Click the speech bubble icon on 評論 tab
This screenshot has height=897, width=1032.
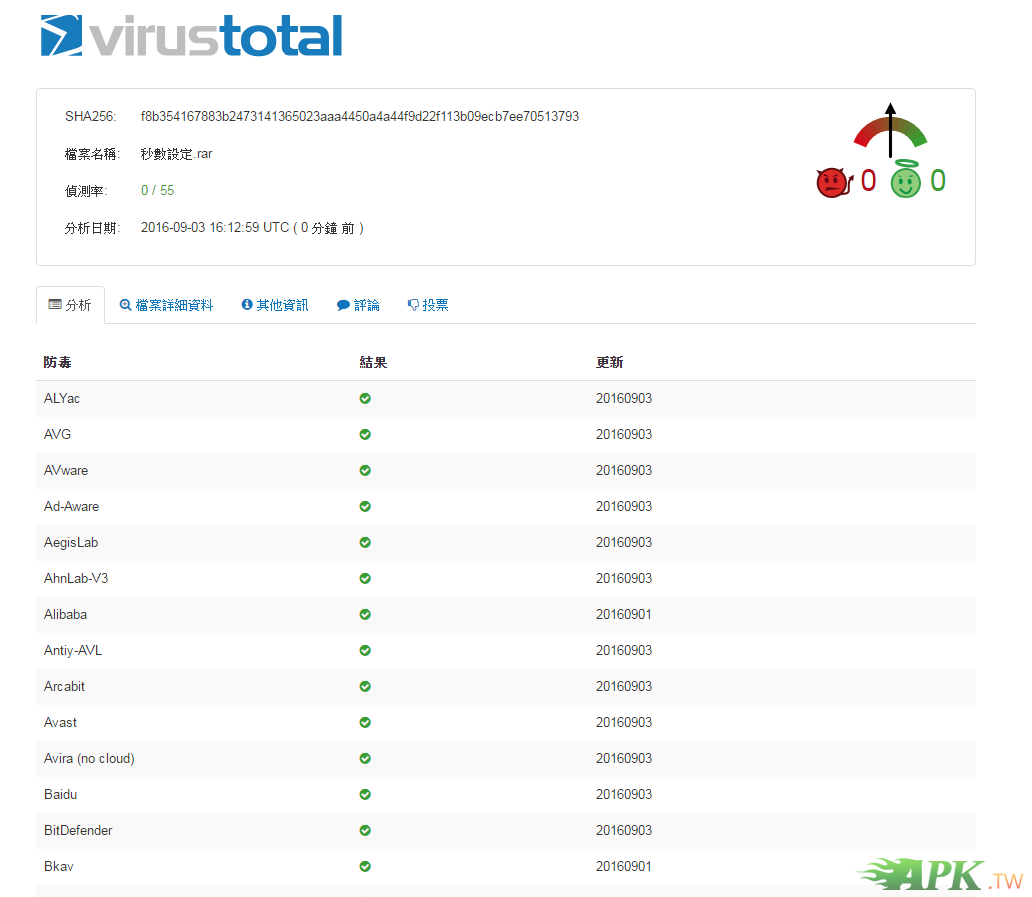(x=343, y=305)
